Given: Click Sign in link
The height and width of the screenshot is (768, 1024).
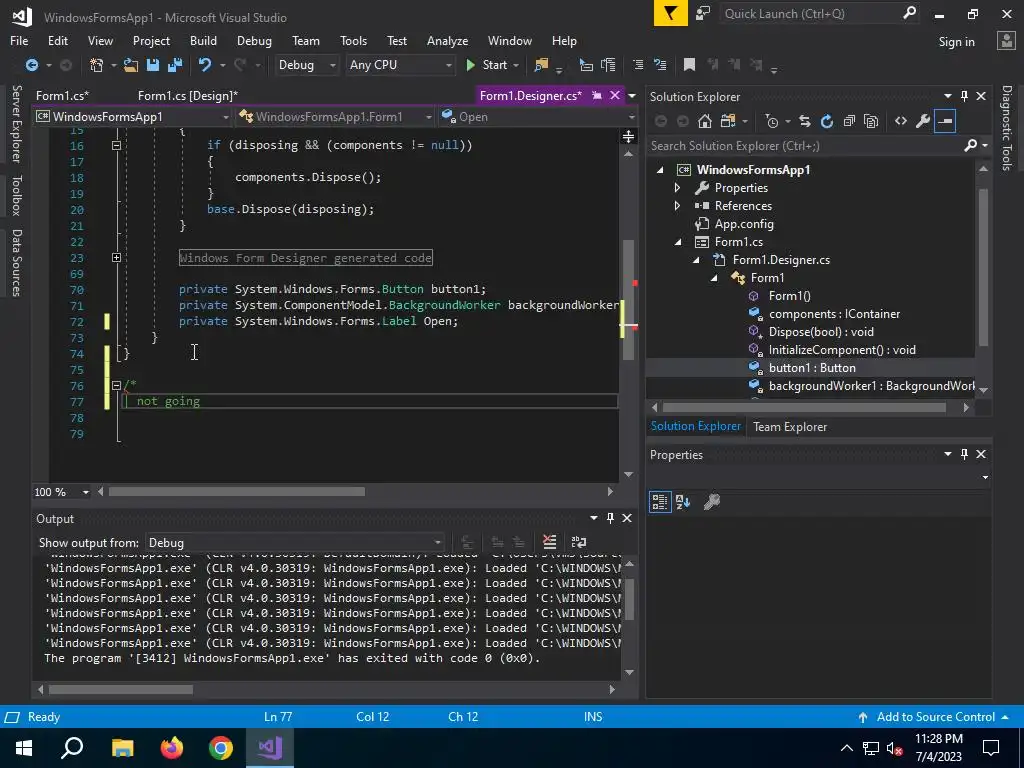Looking at the screenshot, I should pos(956,42).
